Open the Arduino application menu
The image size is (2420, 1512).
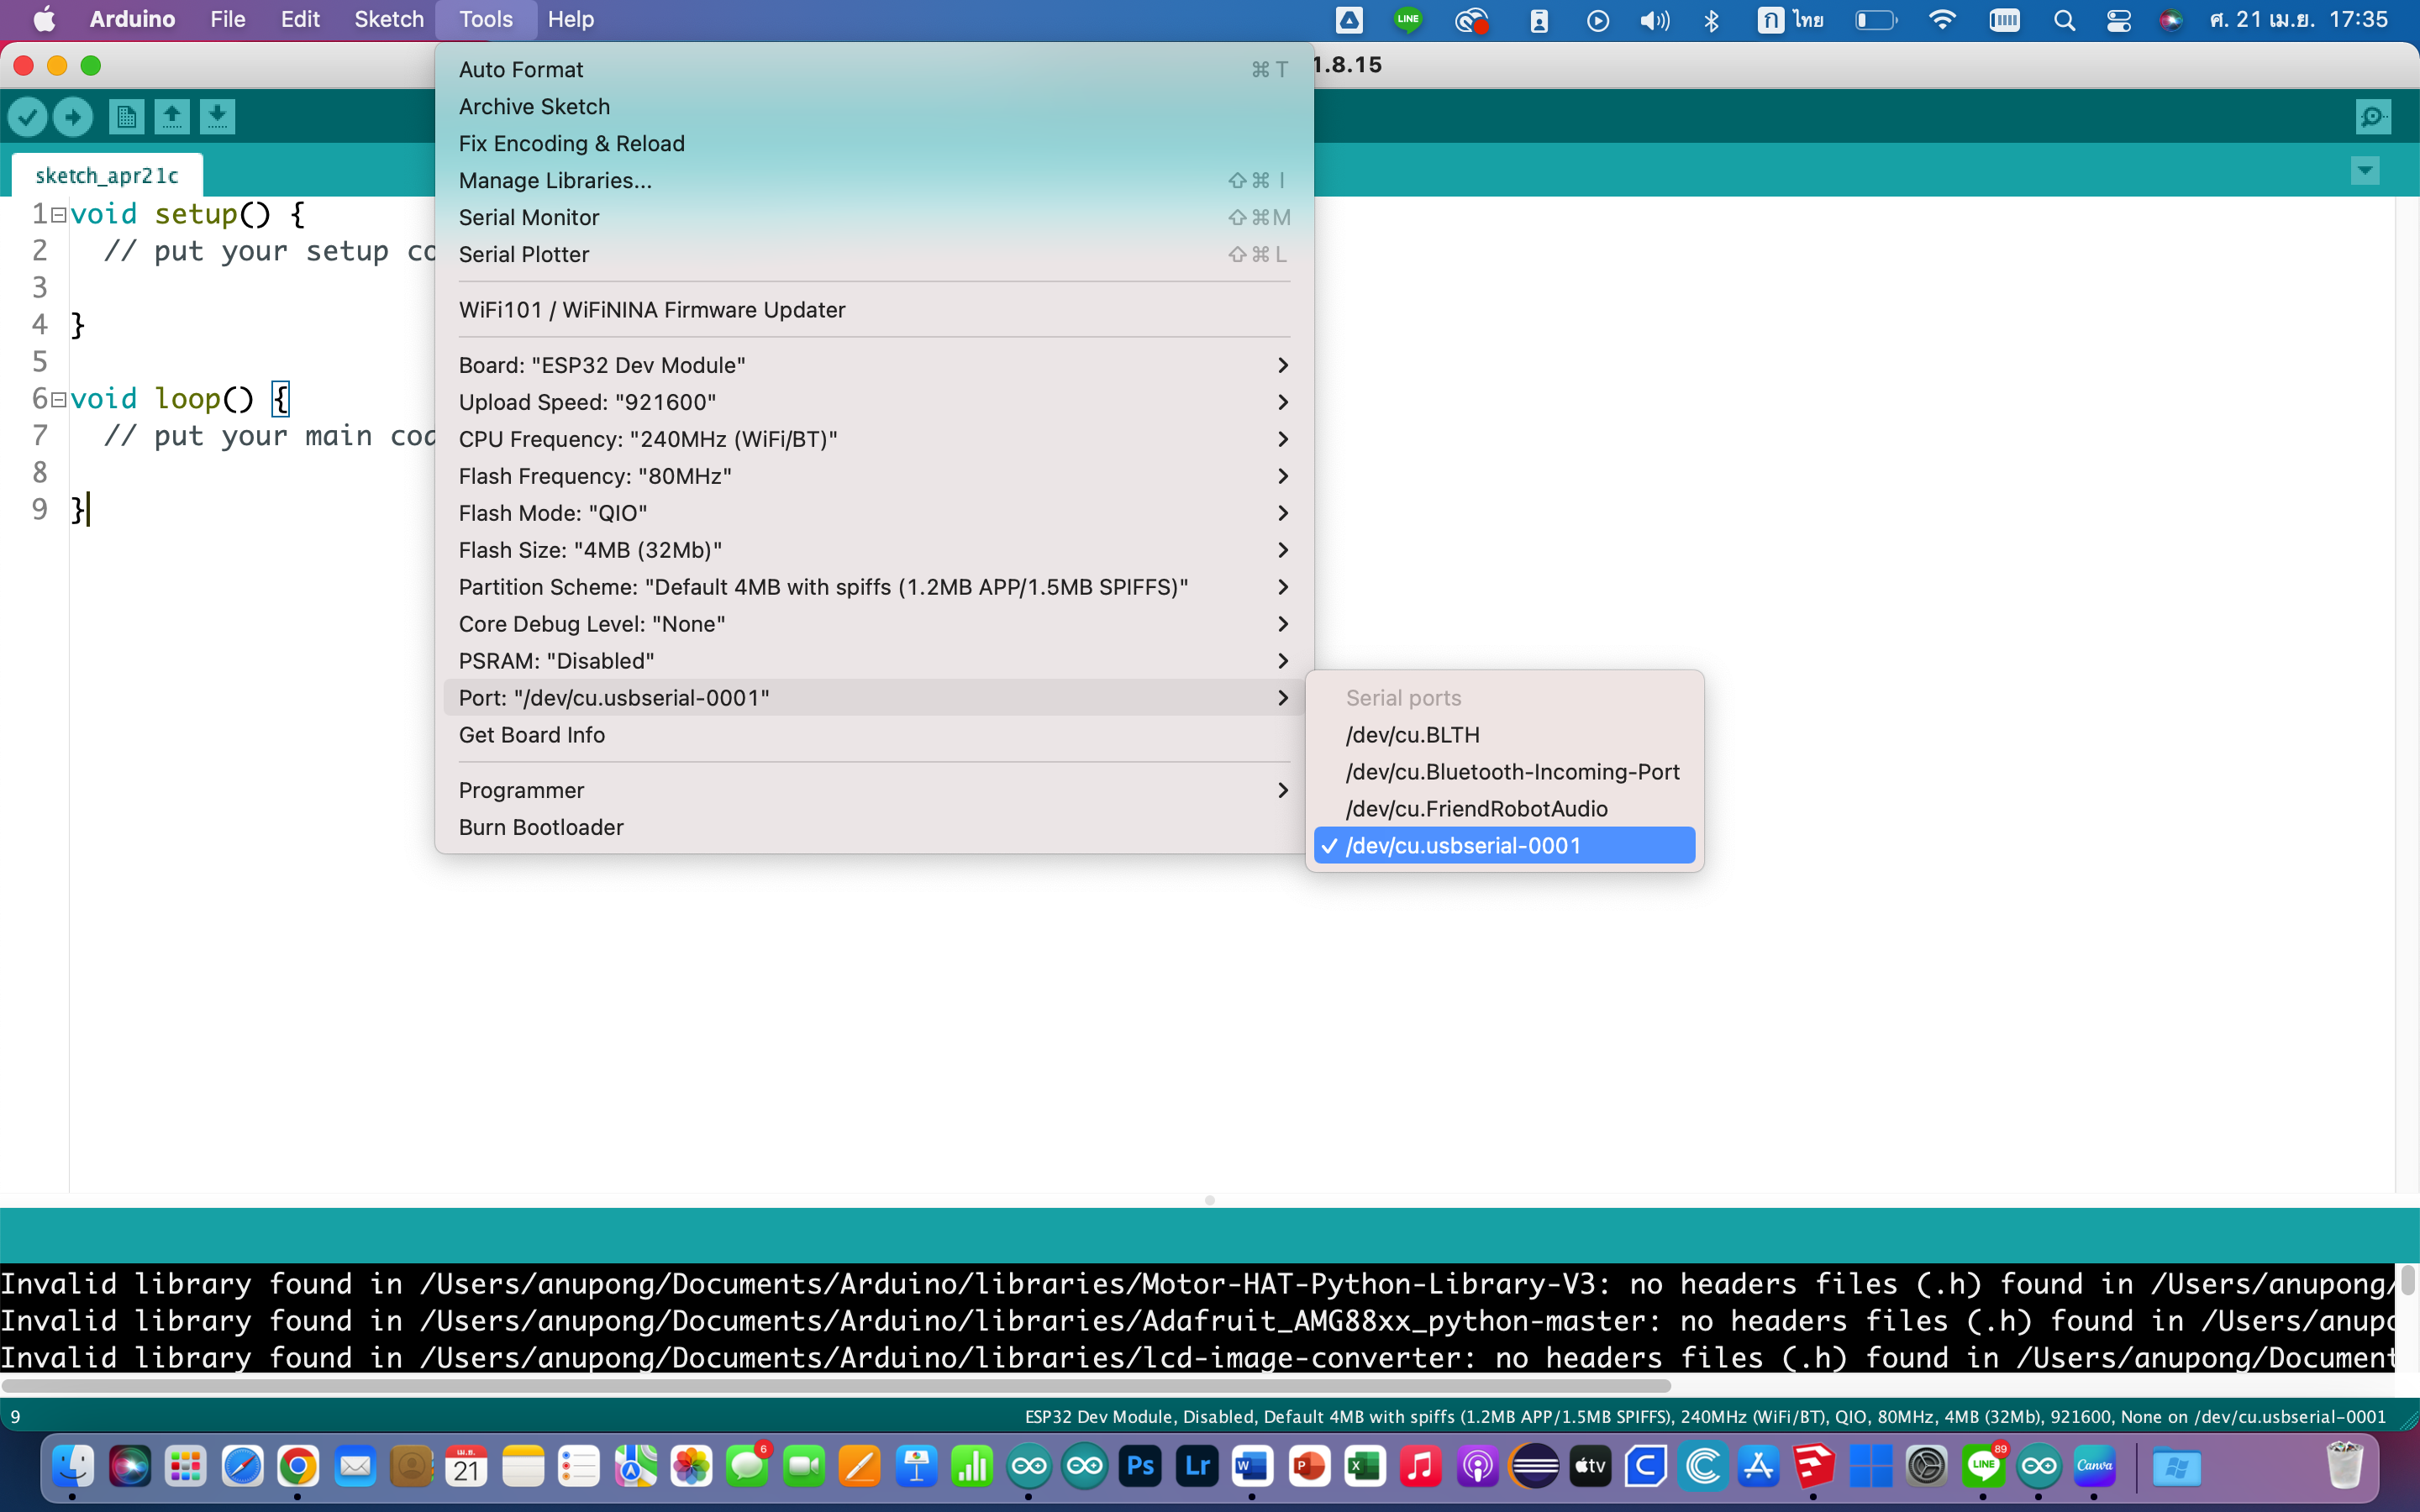132,19
